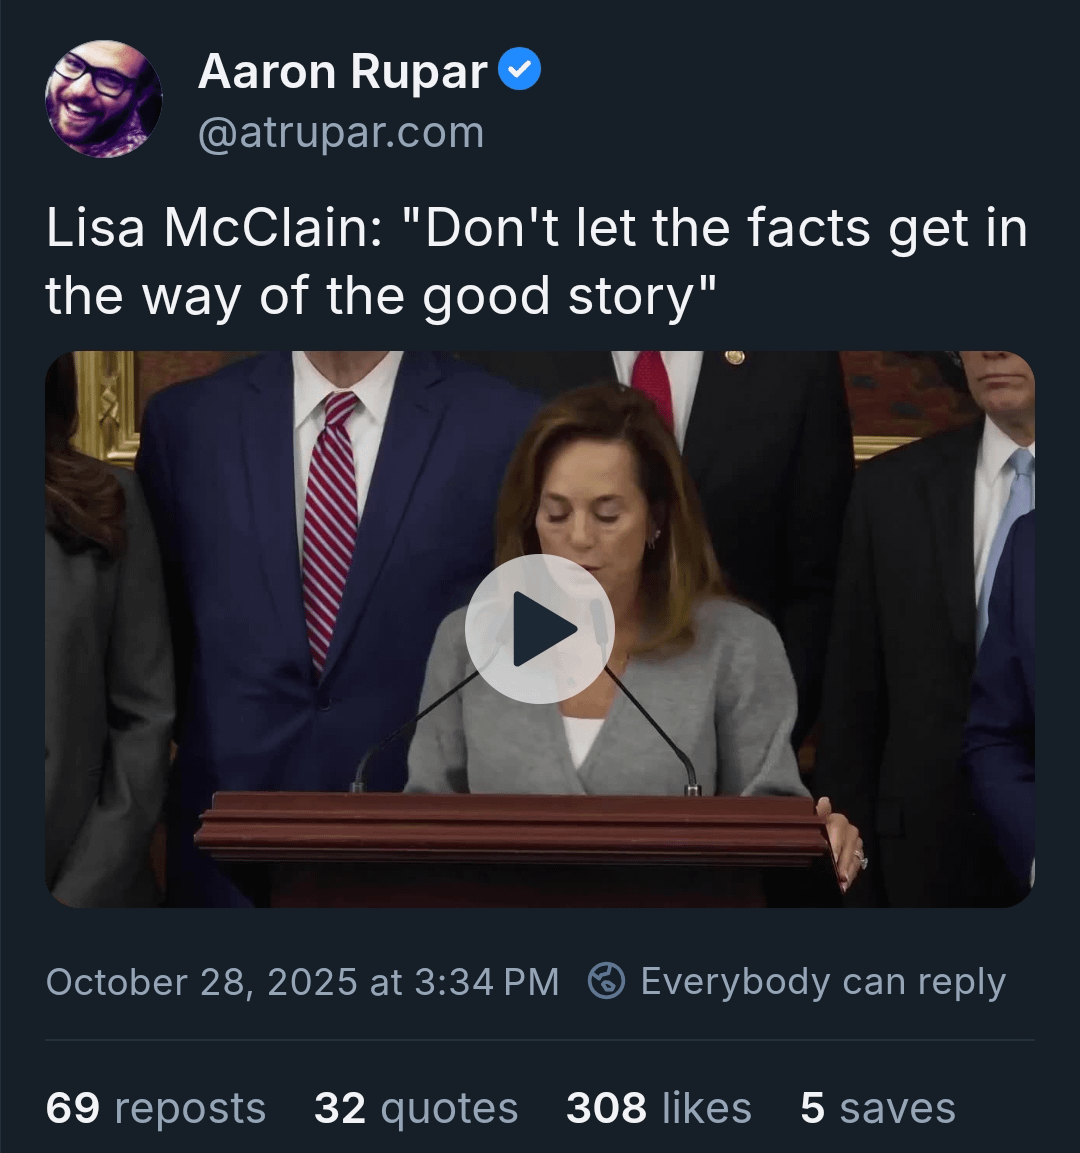Visit the @atrupar.com handle

coord(340,133)
